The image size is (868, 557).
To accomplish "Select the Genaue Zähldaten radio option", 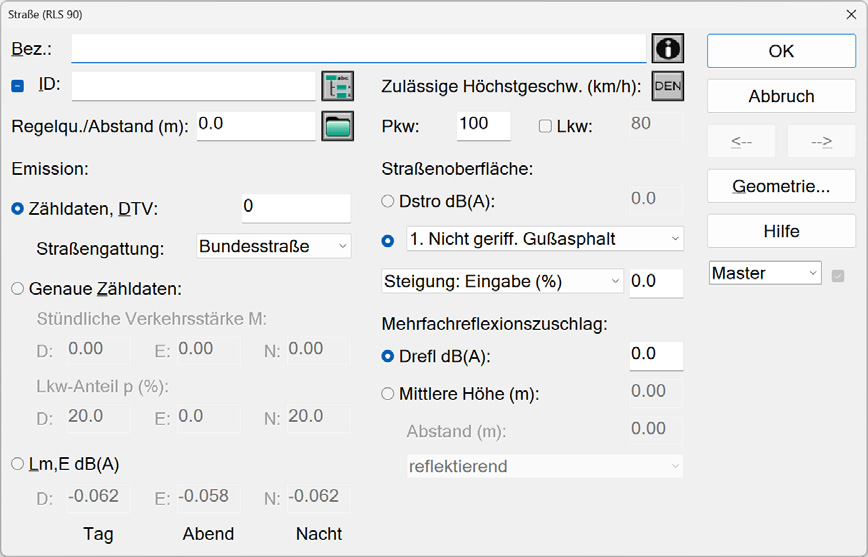I will point(18,288).
